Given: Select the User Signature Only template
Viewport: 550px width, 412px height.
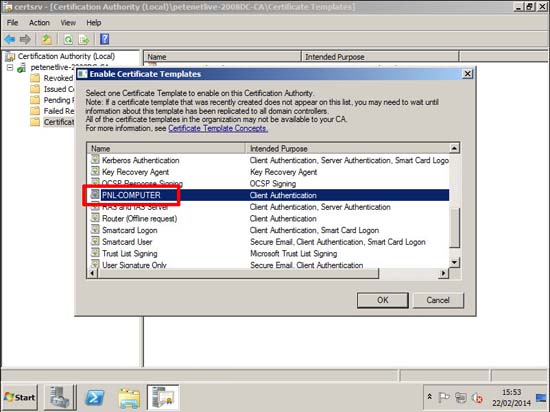Looking at the screenshot, I should [x=134, y=265].
